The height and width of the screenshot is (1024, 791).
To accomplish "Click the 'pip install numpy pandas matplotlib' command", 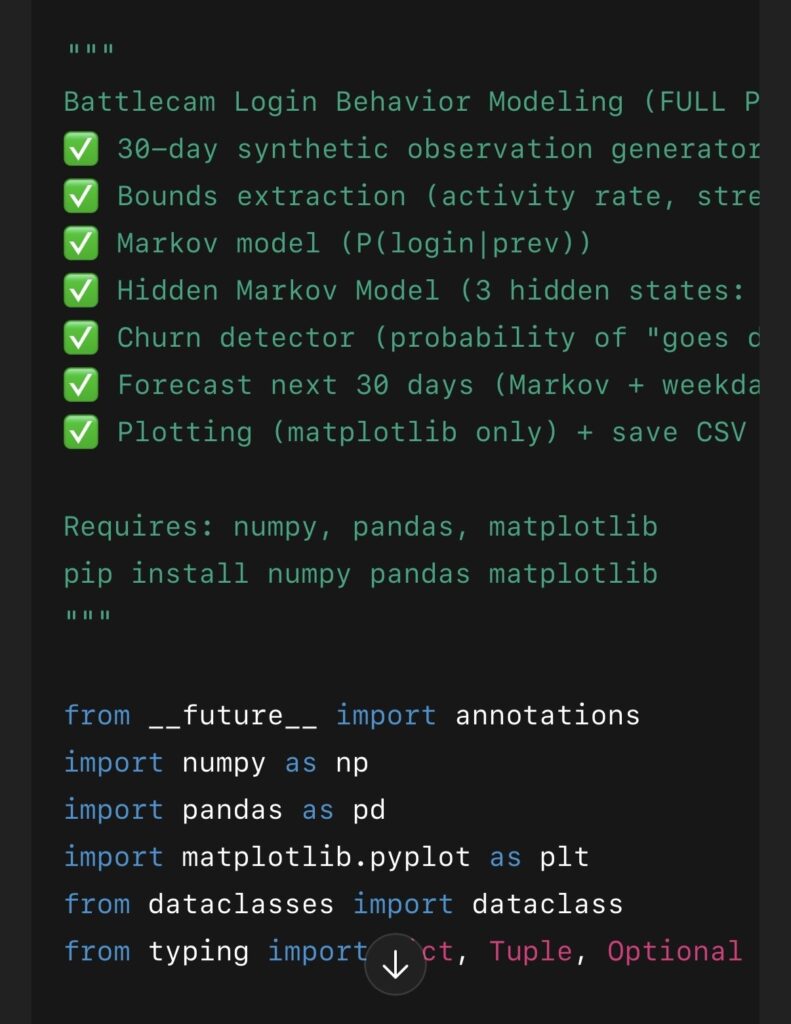I will (360, 574).
